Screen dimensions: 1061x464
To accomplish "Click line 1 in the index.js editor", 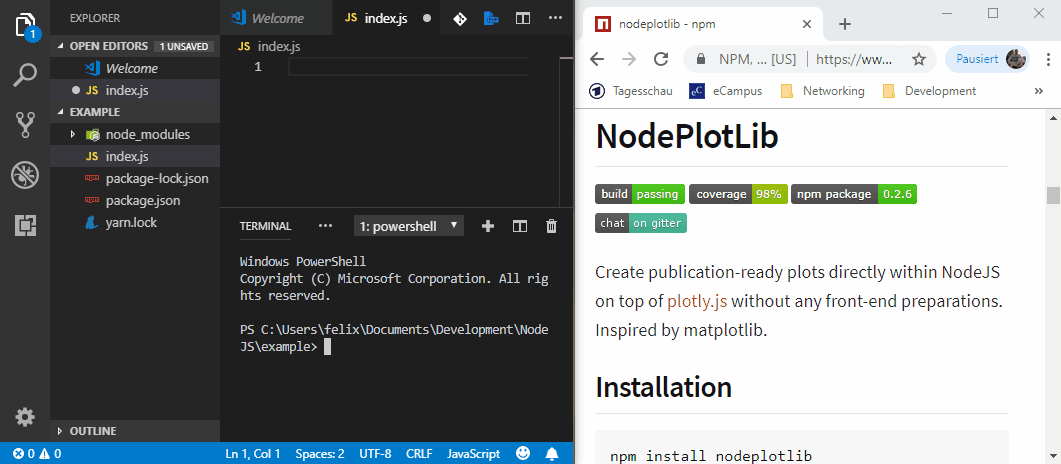I will tap(408, 66).
